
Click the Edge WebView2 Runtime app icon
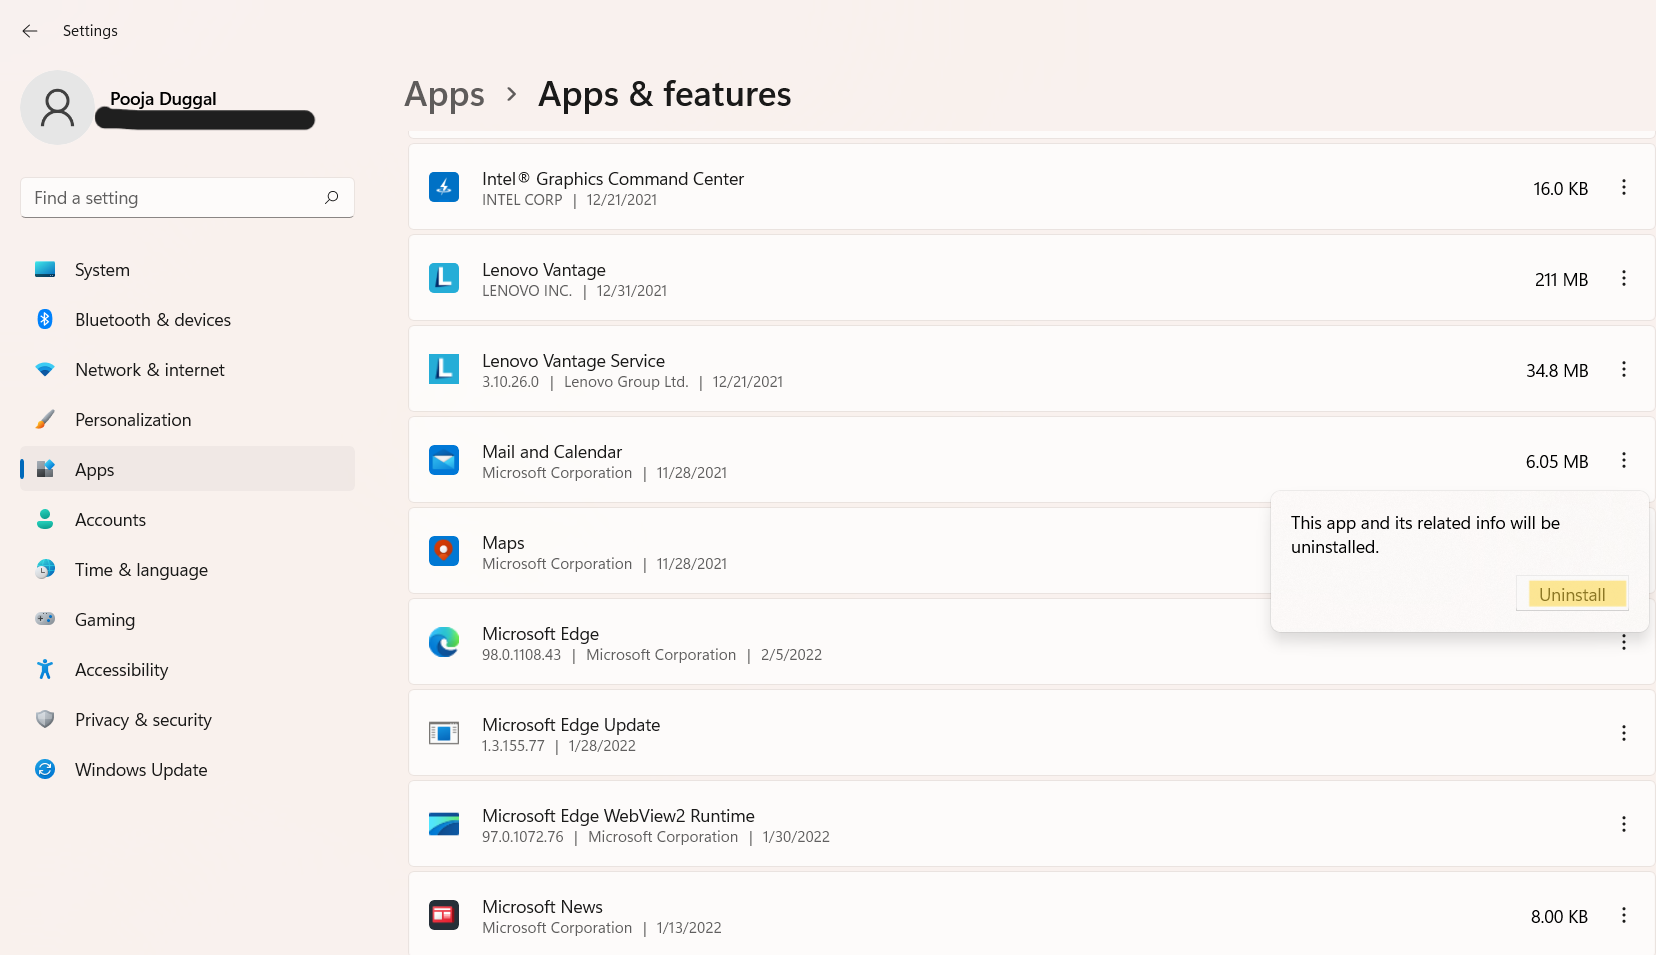[x=444, y=824]
